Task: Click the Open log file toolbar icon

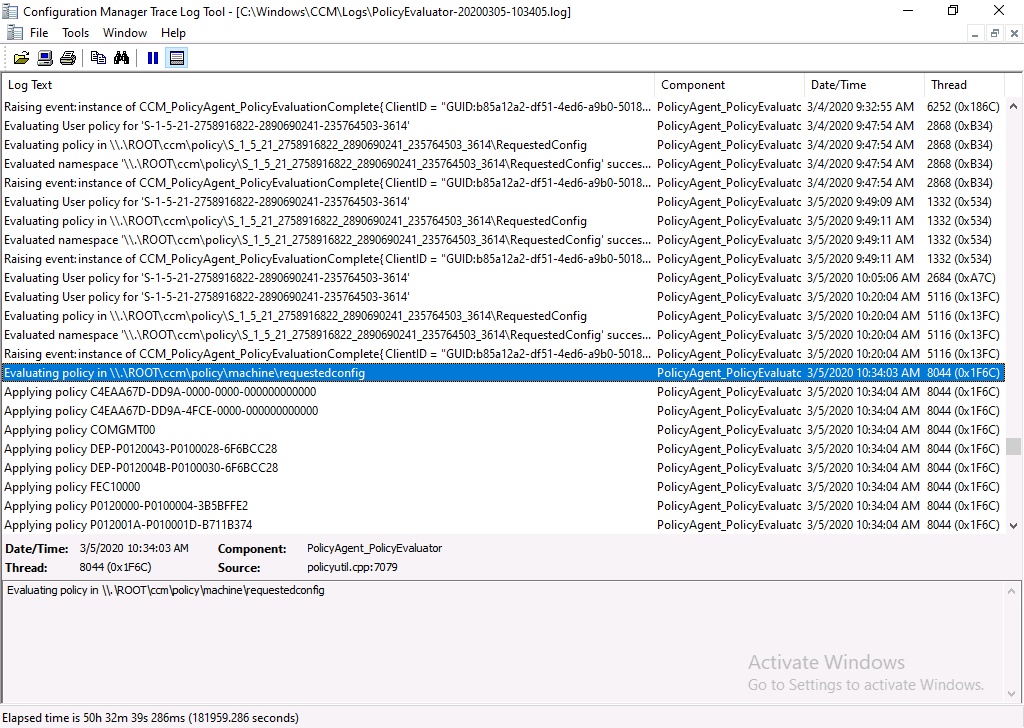Action: (22, 58)
